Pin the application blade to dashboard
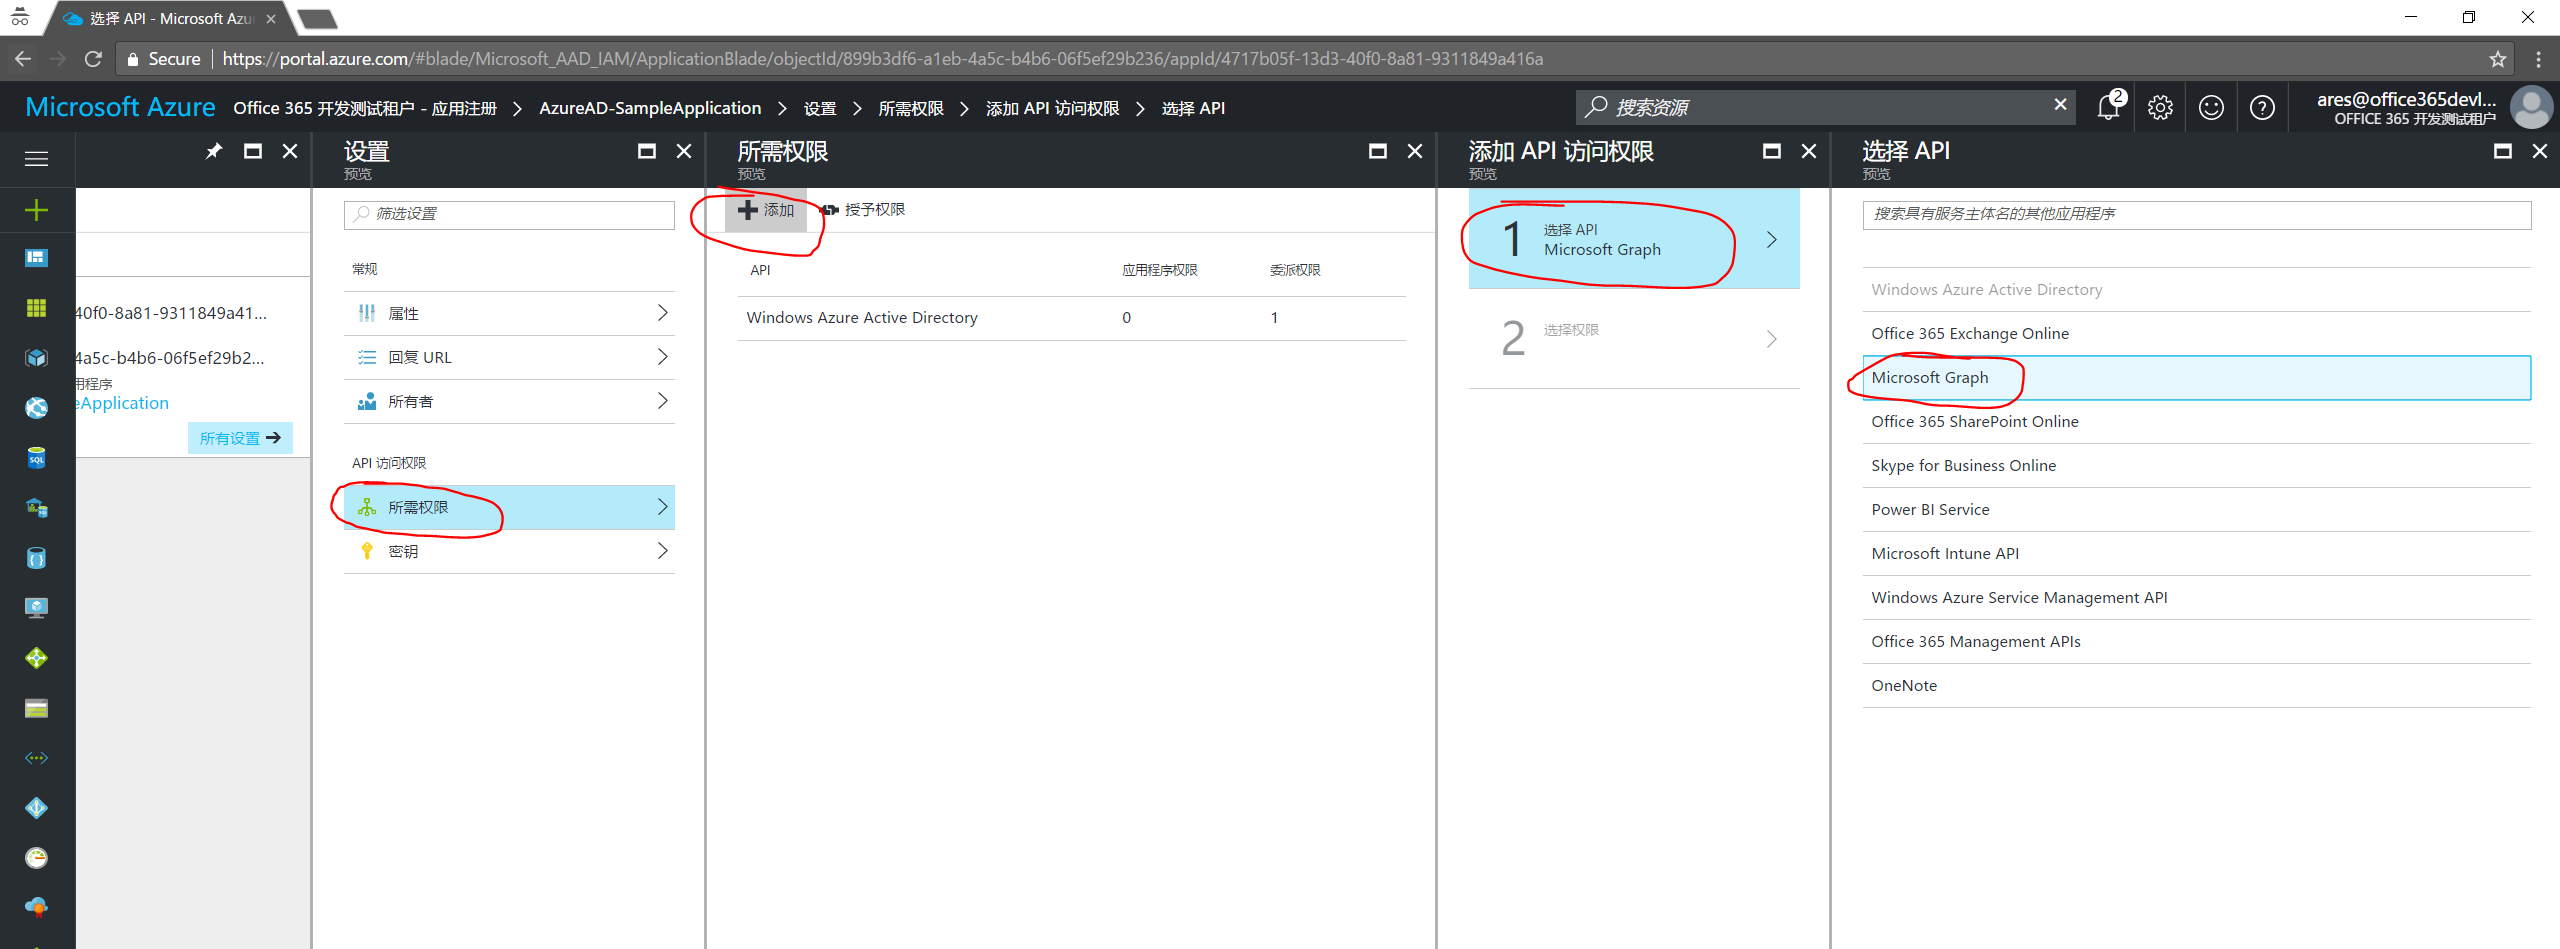Viewport: 2560px width, 949px height. click(x=214, y=151)
